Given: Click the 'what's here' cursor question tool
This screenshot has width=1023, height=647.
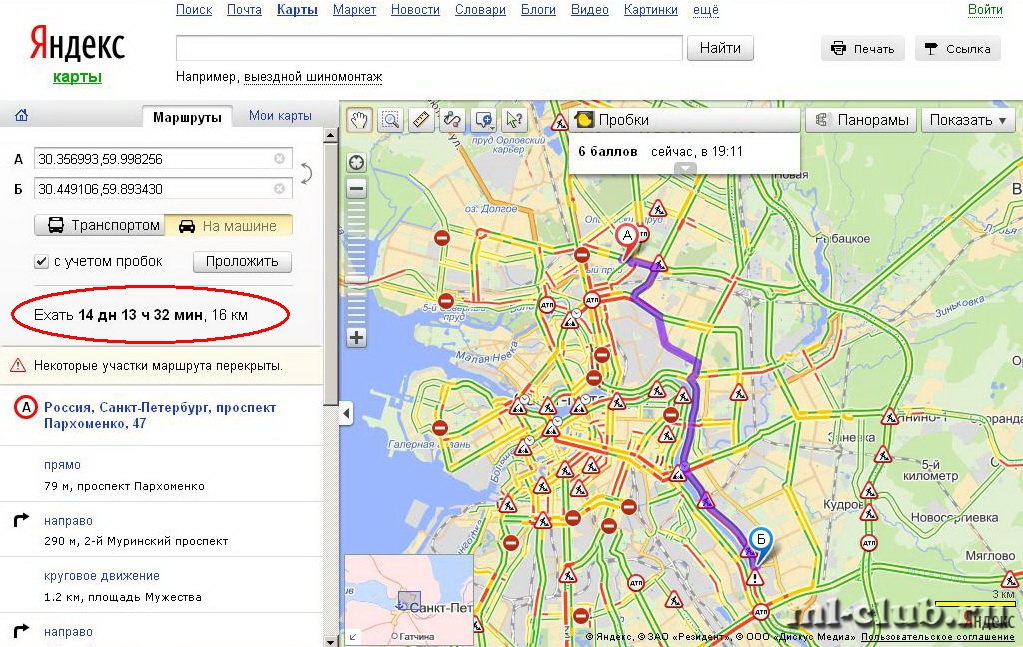Looking at the screenshot, I should coord(514,120).
